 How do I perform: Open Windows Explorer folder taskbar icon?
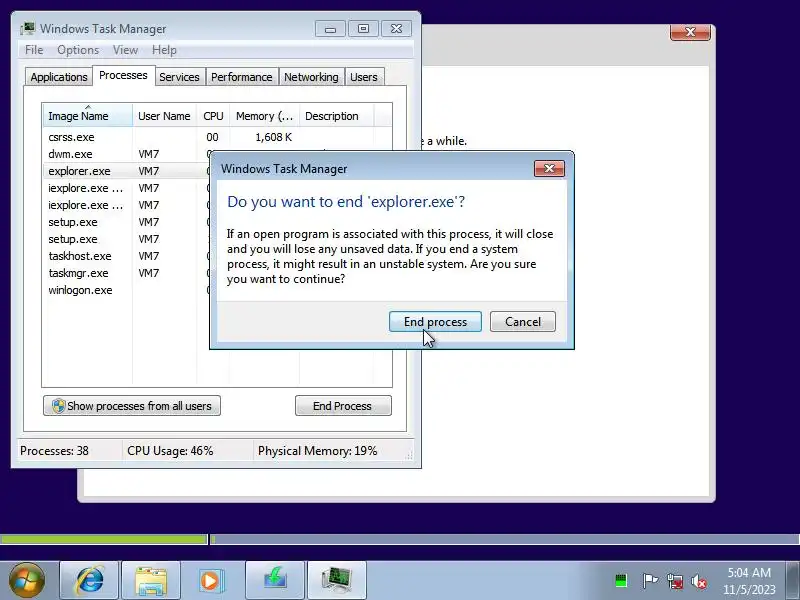click(151, 580)
